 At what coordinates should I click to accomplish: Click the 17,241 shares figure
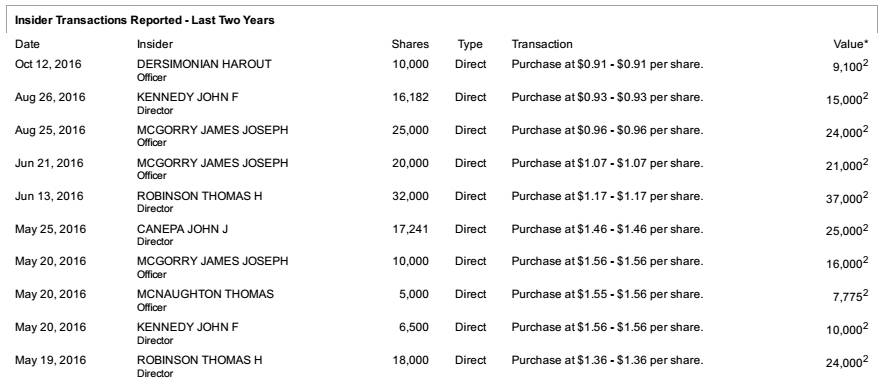pyautogui.click(x=410, y=229)
